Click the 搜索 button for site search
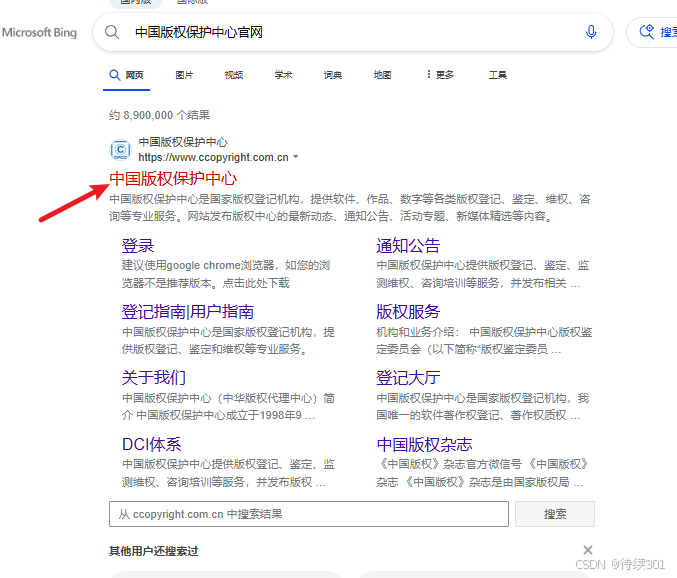The height and width of the screenshot is (578, 677). point(555,514)
